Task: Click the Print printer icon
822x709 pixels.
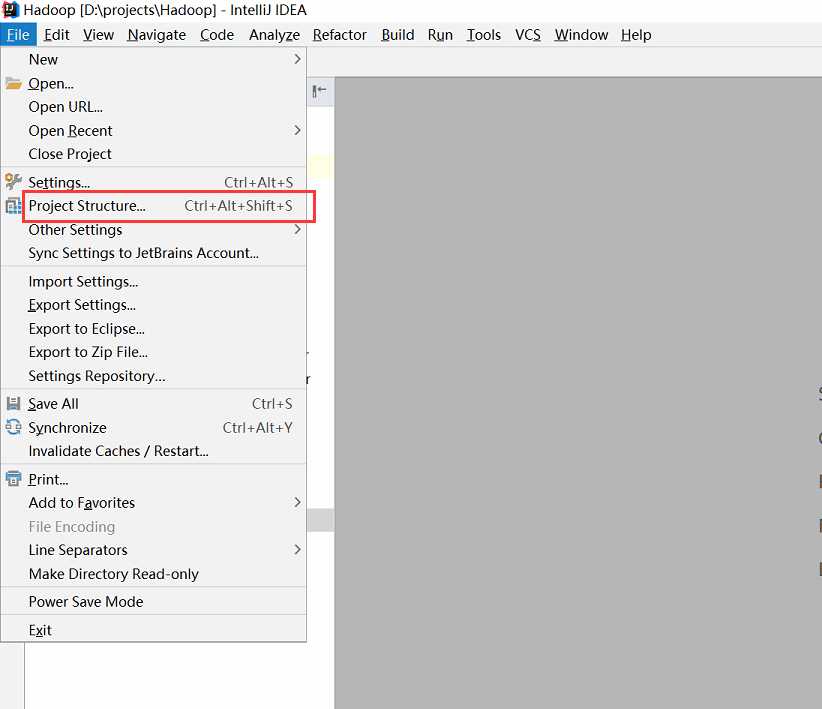Action: click(13, 479)
